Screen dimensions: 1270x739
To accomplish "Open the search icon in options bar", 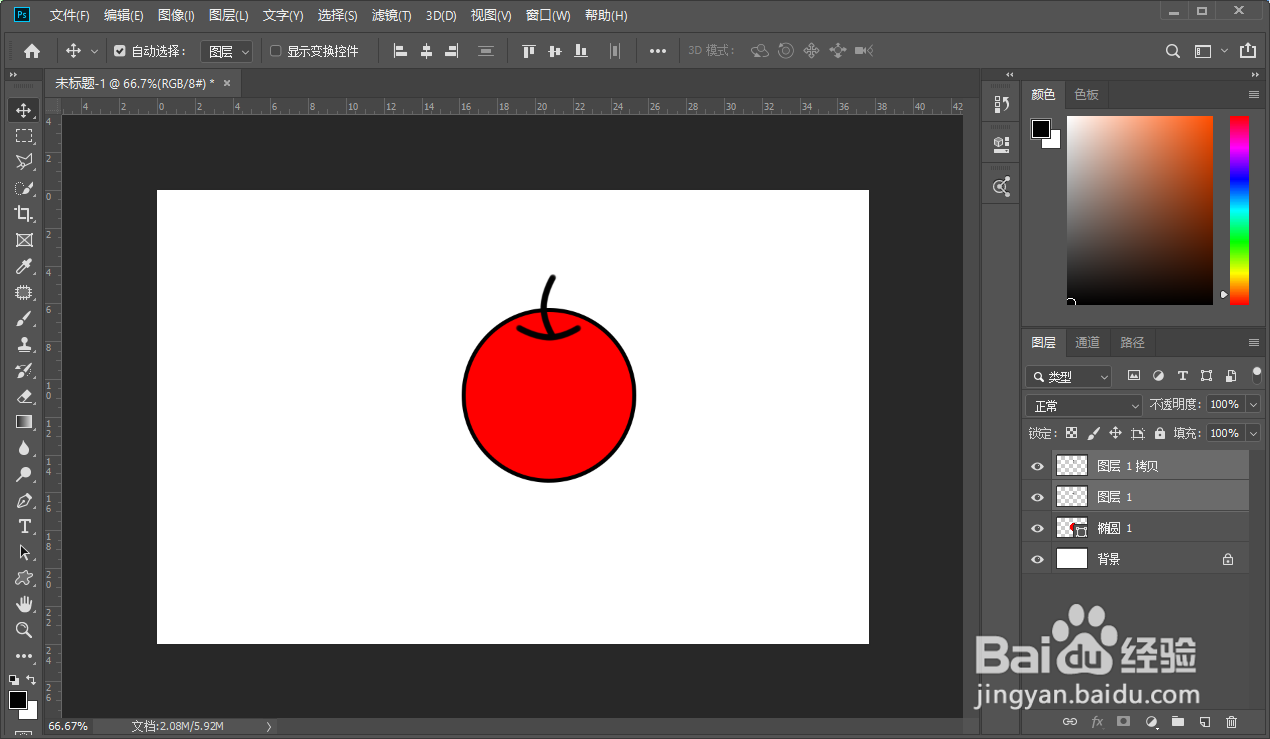I will tap(1174, 51).
